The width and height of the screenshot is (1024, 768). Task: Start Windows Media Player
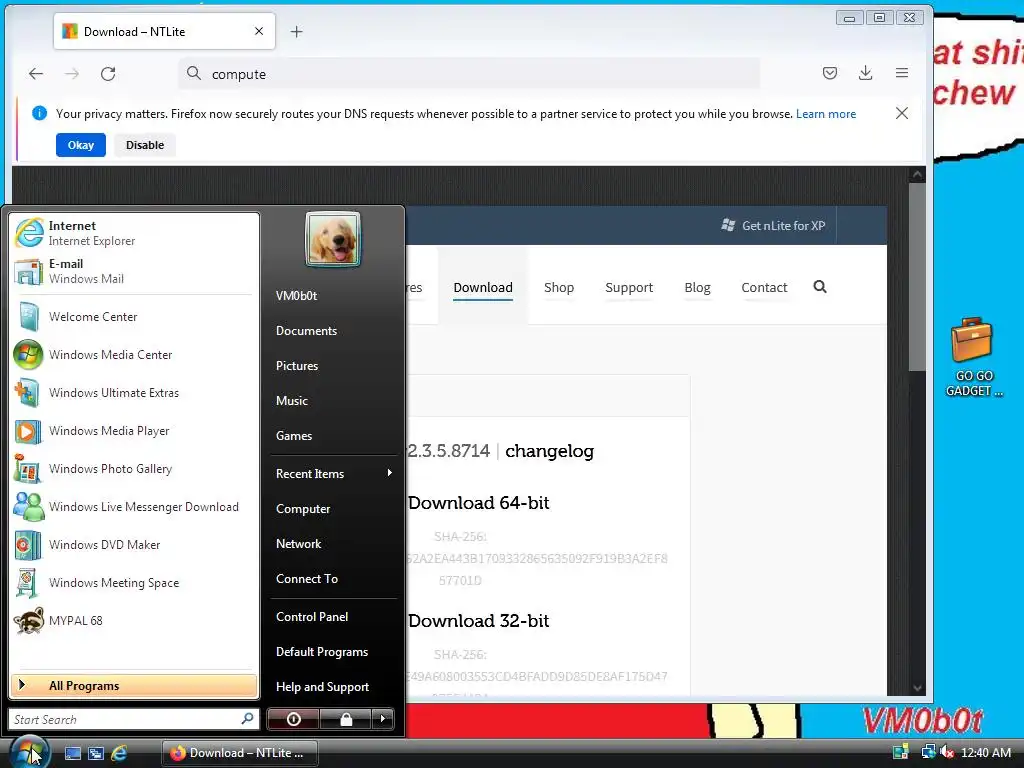click(134, 430)
